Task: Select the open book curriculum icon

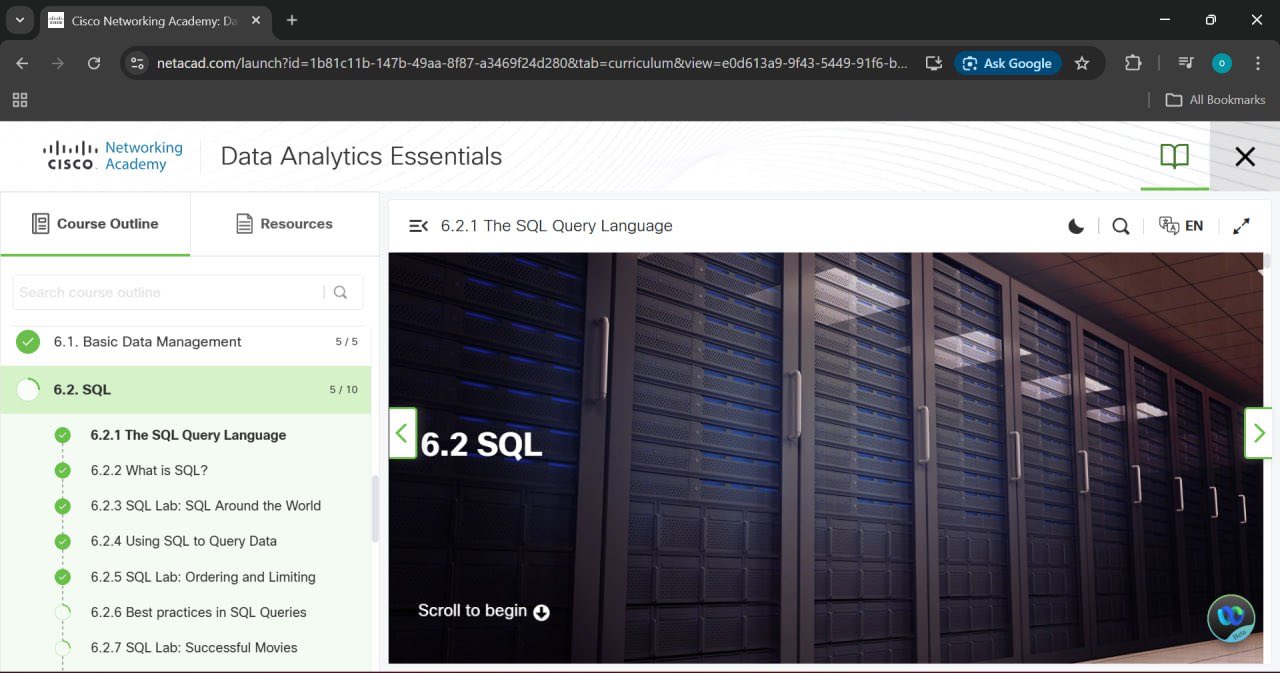Action: pyautogui.click(x=1175, y=156)
